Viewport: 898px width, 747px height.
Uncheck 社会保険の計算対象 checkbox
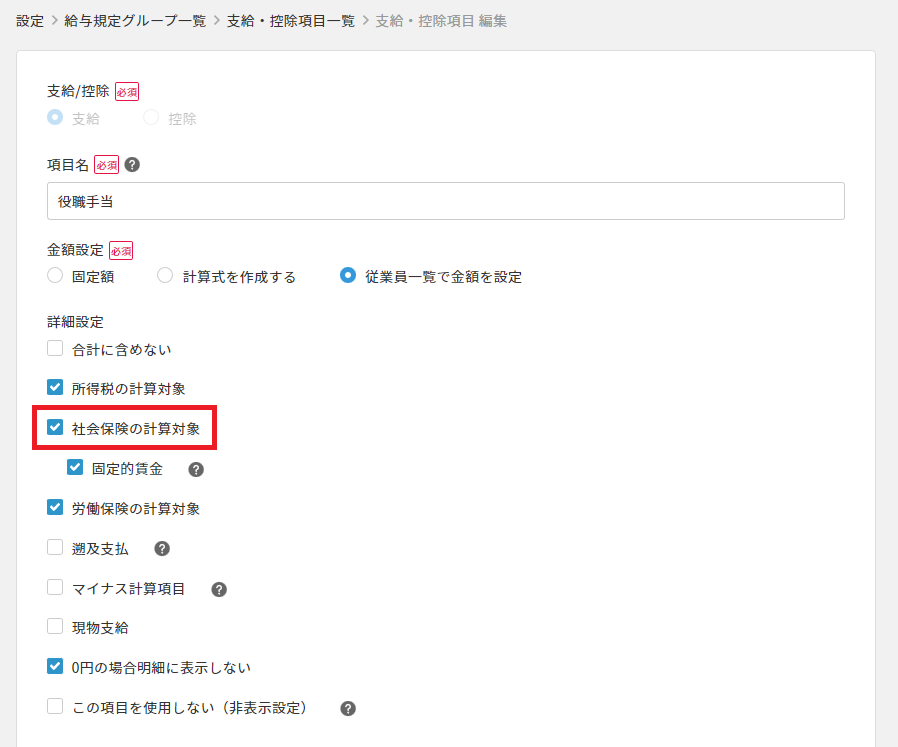coord(56,428)
